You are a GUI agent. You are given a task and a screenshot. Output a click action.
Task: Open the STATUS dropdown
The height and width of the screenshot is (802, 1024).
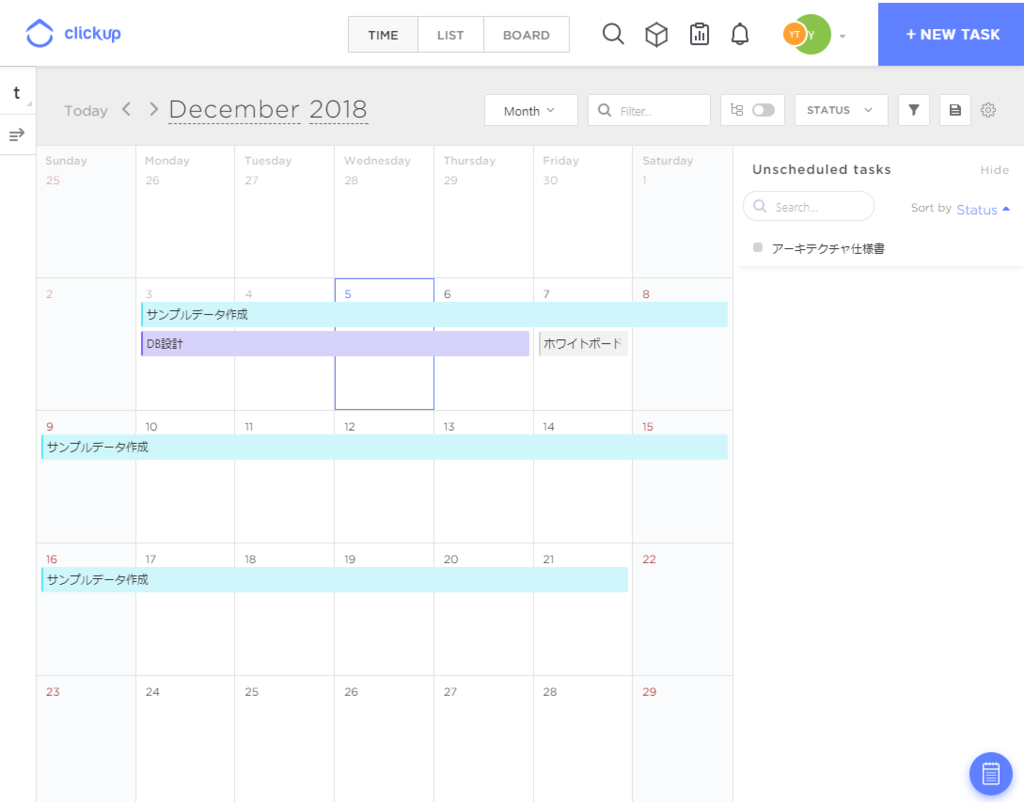[840, 110]
